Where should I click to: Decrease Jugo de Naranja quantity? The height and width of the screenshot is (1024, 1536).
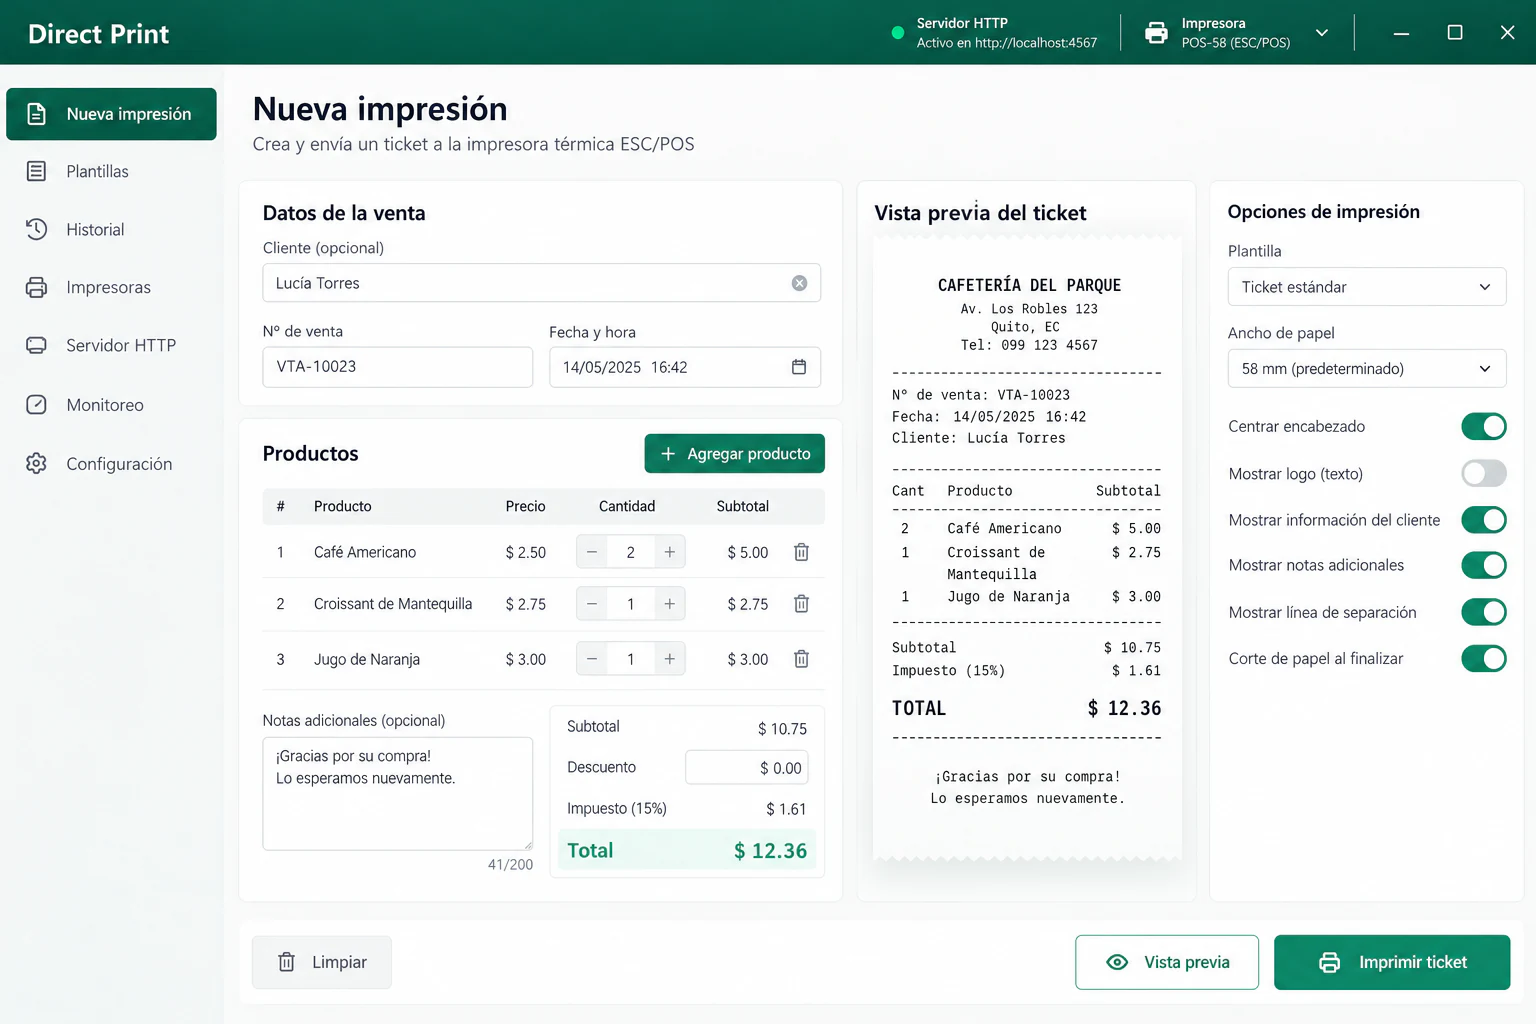click(x=592, y=659)
